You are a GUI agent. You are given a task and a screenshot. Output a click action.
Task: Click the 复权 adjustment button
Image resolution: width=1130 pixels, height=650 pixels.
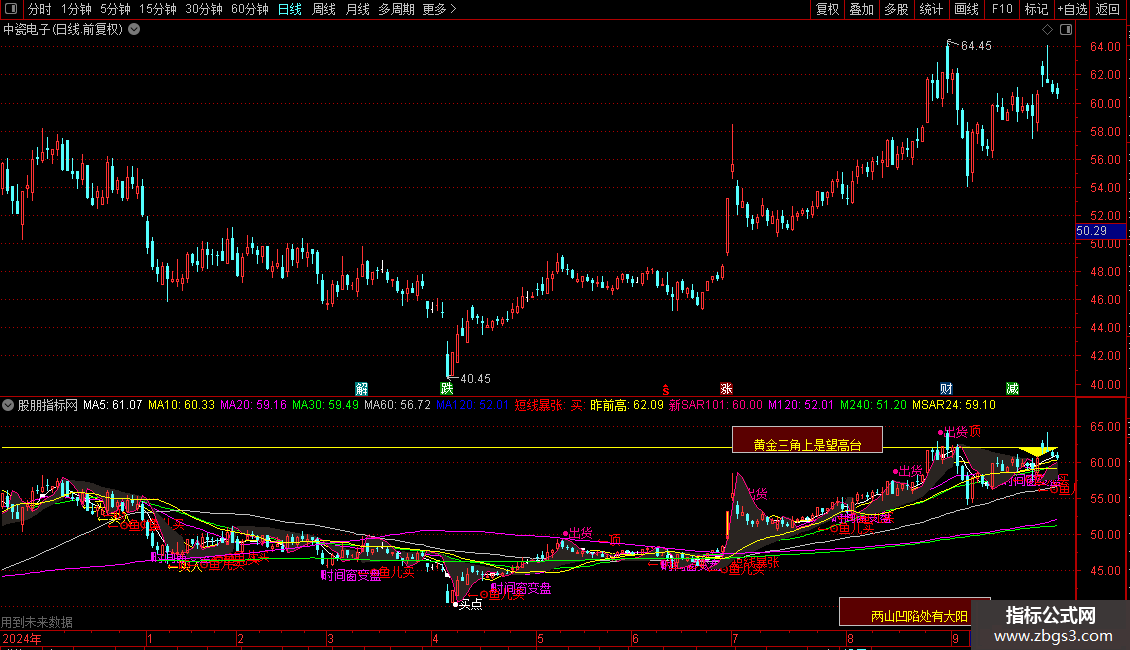(827, 9)
